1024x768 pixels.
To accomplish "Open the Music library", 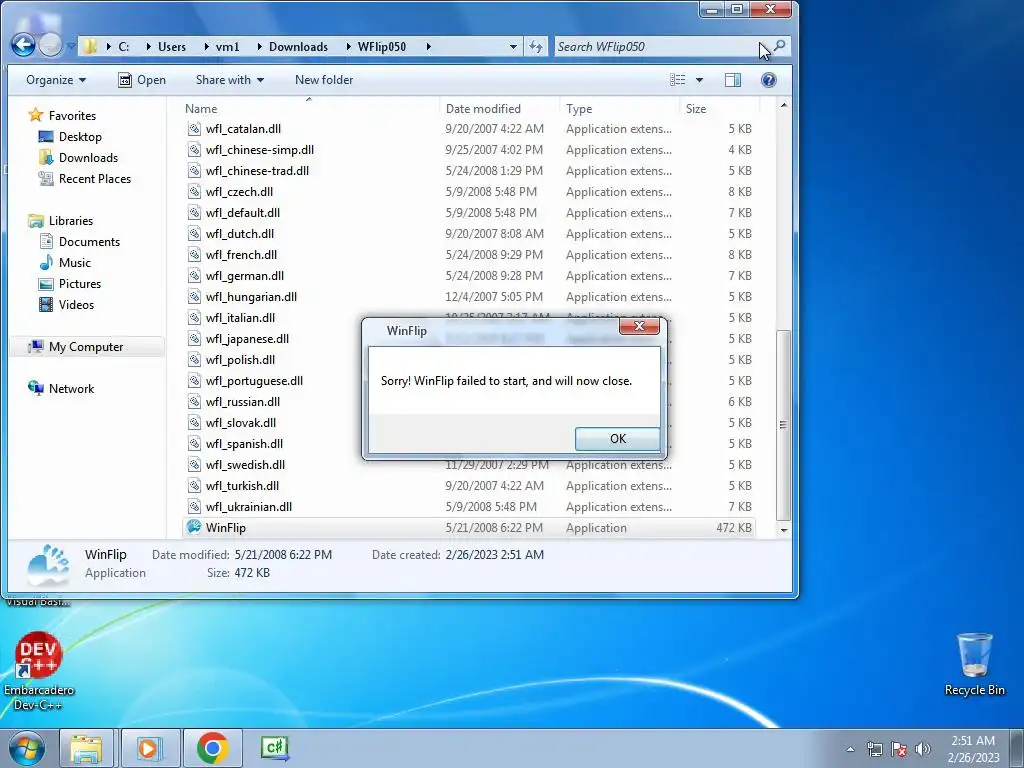I will [74, 263].
